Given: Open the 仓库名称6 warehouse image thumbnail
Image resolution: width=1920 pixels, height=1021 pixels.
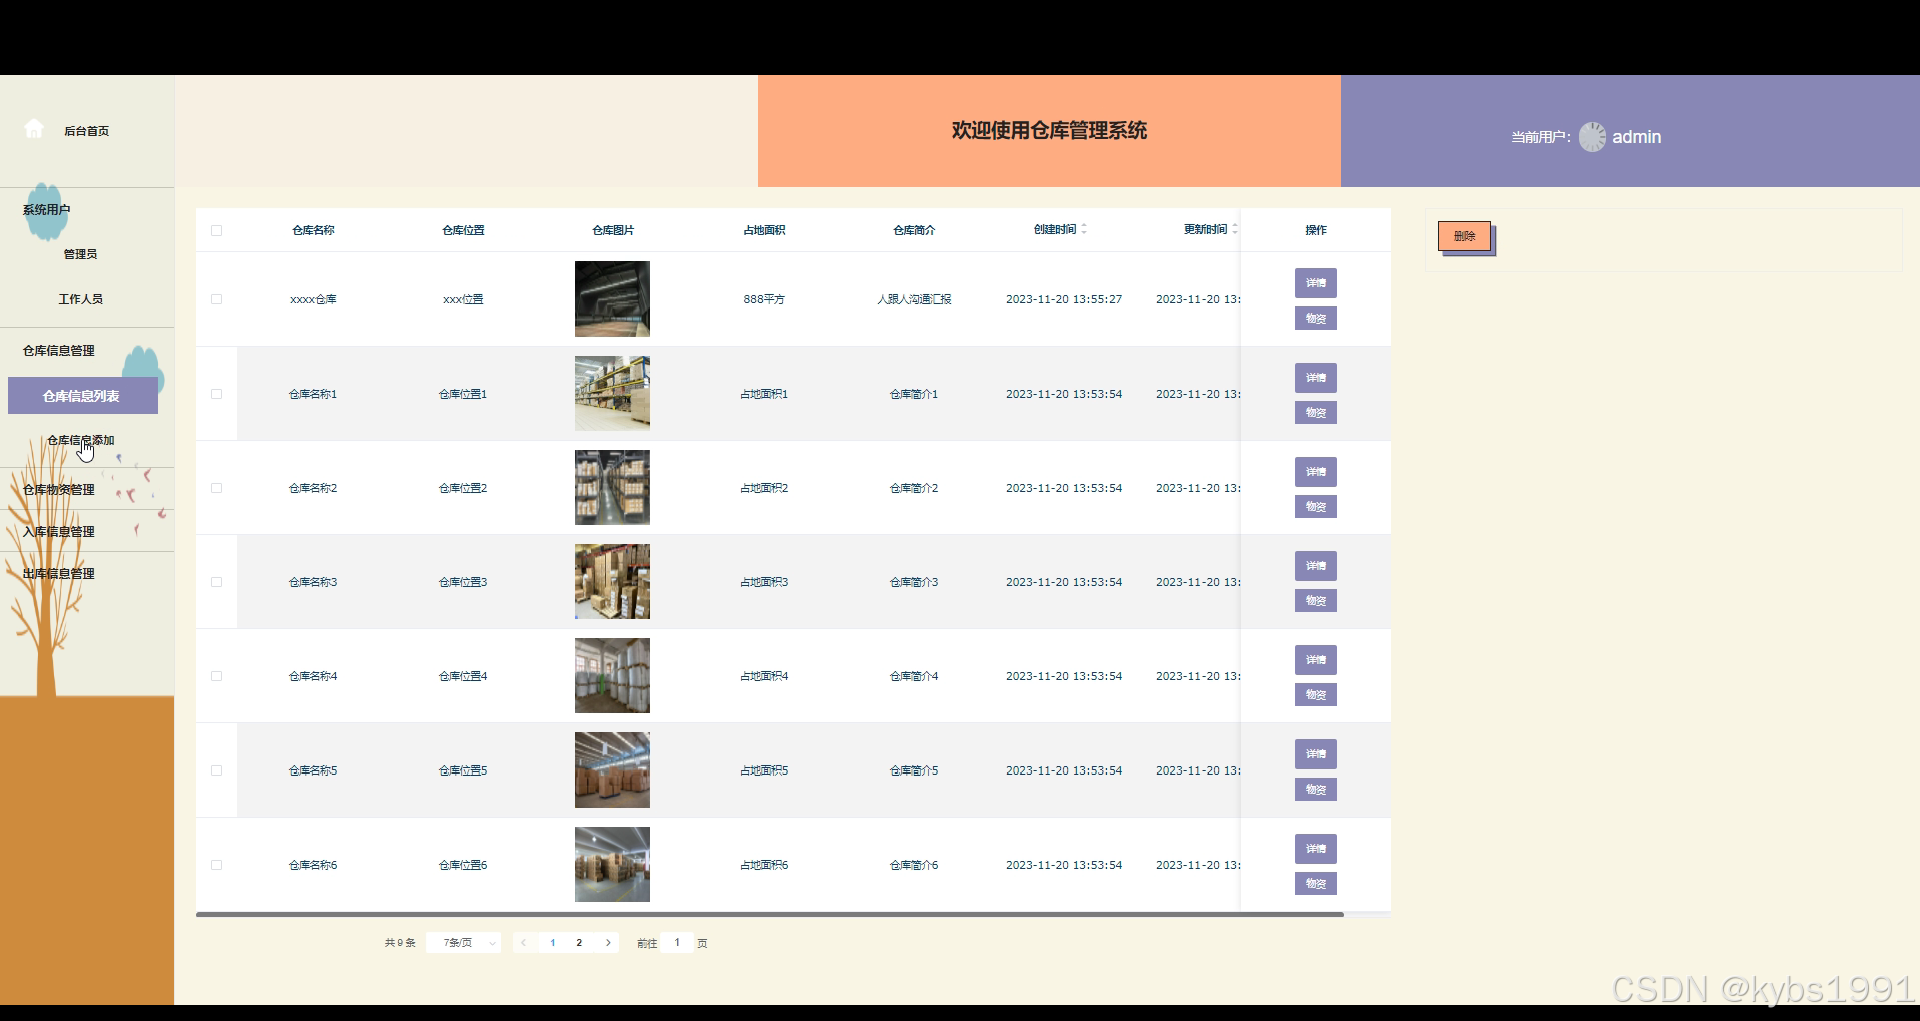Looking at the screenshot, I should pyautogui.click(x=612, y=865).
